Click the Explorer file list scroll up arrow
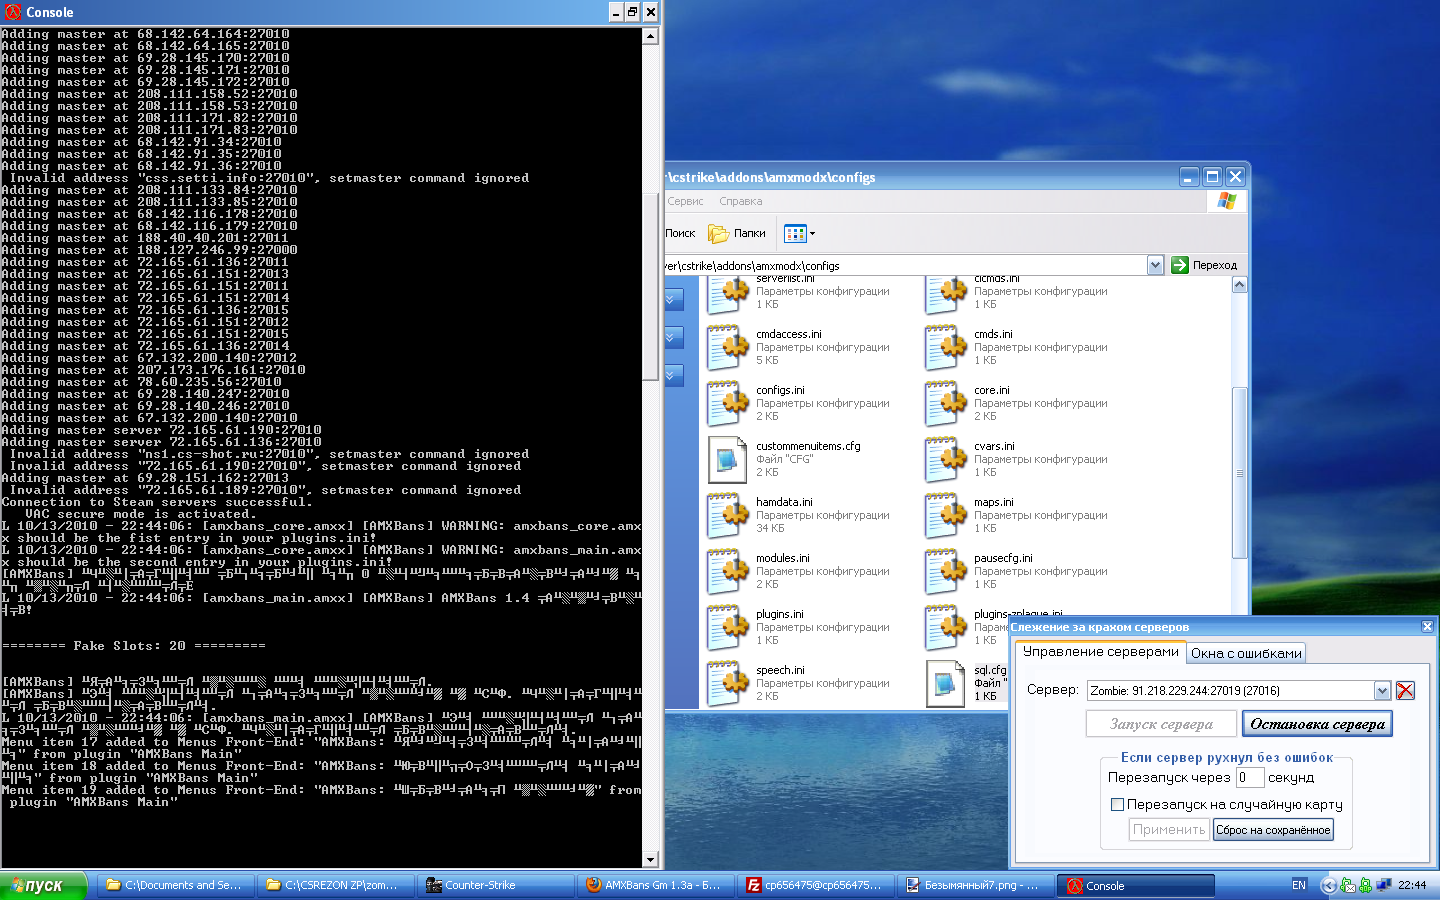 coord(1240,285)
